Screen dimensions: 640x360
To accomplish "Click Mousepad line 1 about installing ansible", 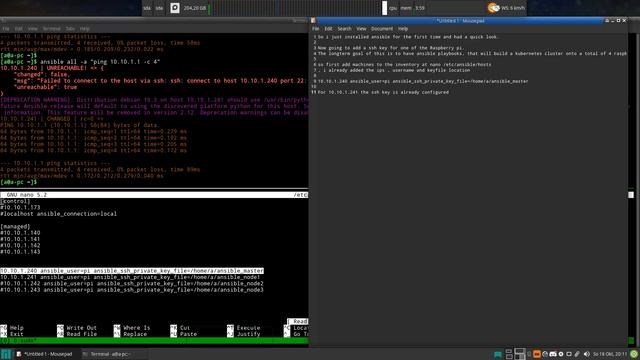I will pos(408,37).
